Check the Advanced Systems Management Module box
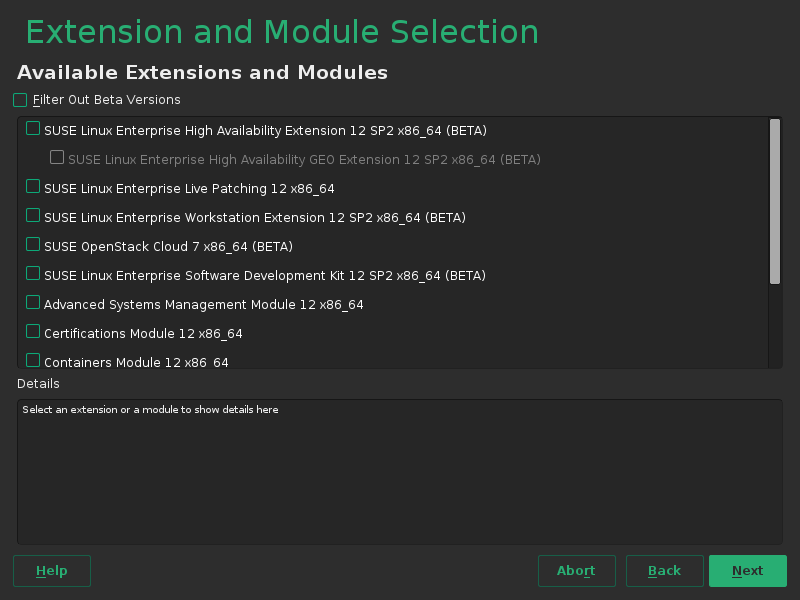This screenshot has width=800, height=600. [x=33, y=303]
